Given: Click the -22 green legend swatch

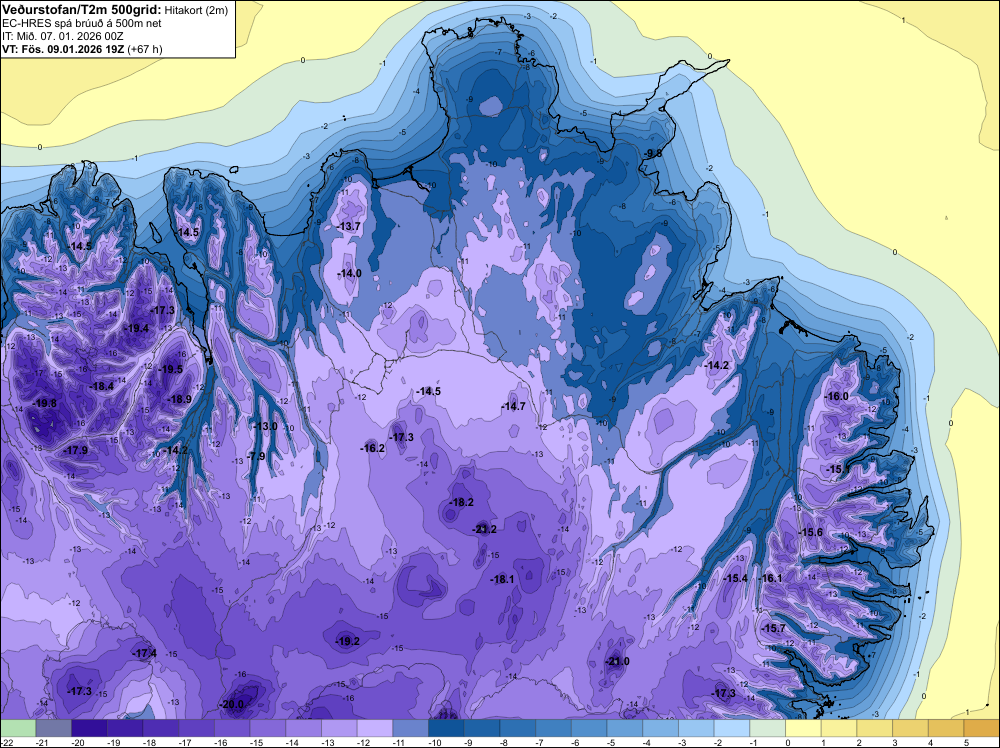Looking at the screenshot, I should point(18,728).
